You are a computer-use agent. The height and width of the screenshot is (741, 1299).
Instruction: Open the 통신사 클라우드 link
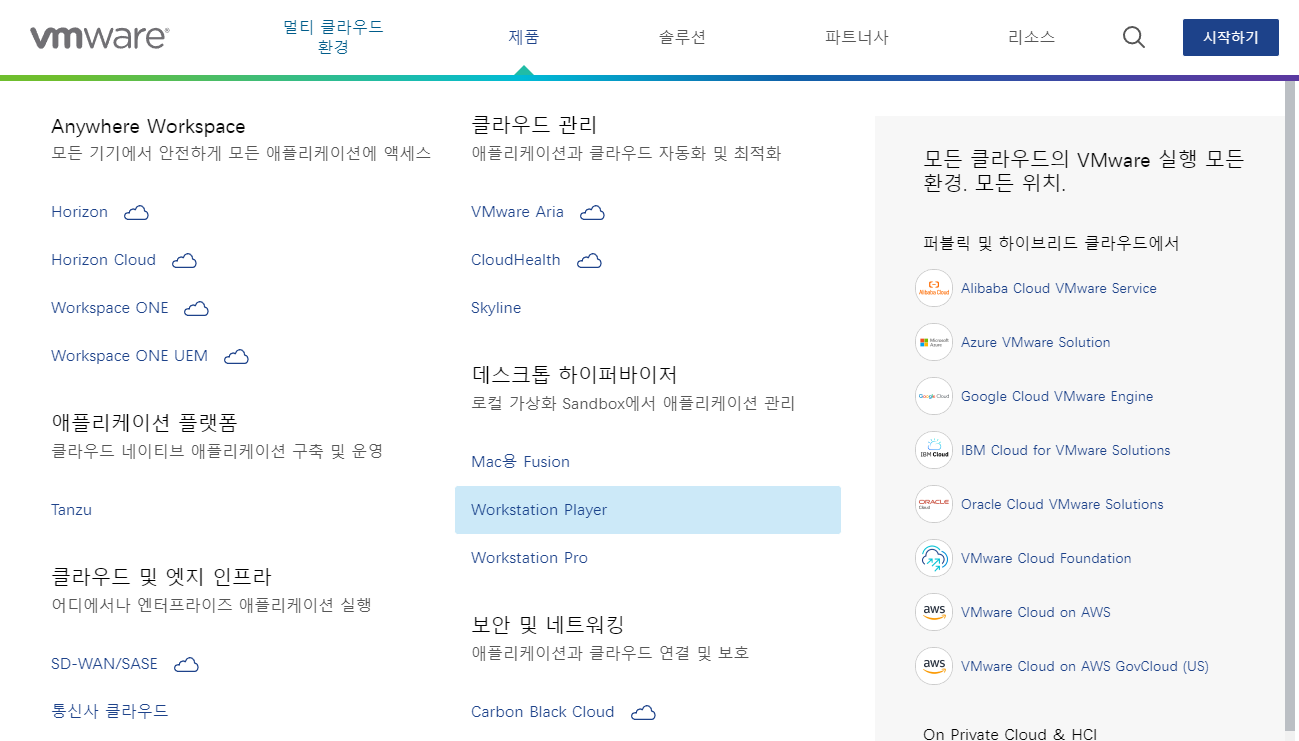[110, 711]
